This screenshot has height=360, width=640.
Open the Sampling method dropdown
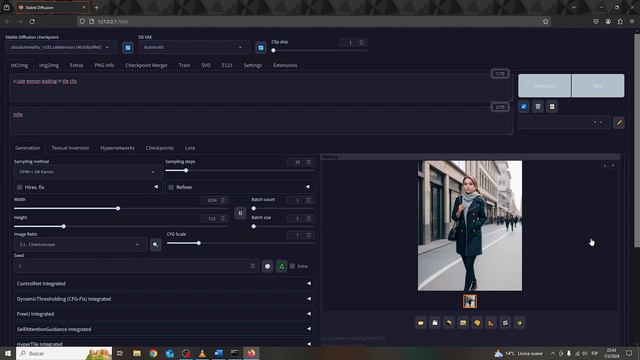(x=87, y=172)
